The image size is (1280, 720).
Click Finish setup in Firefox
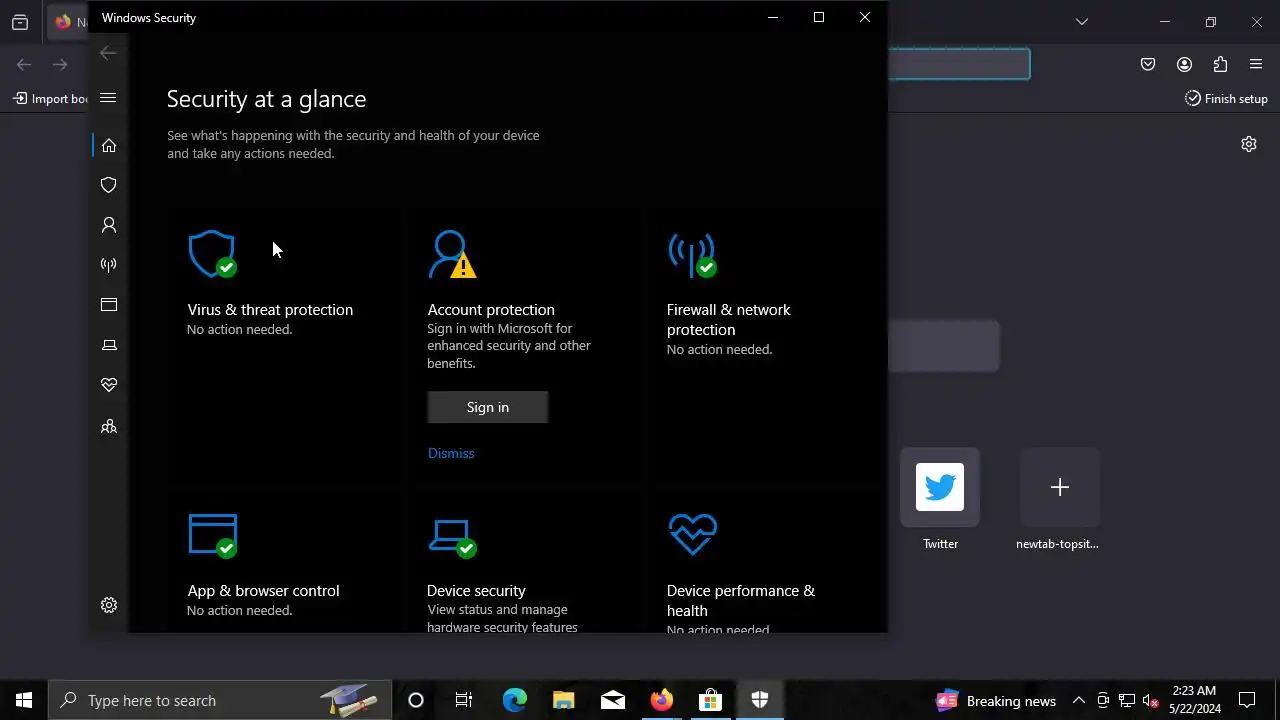[x=1226, y=98]
